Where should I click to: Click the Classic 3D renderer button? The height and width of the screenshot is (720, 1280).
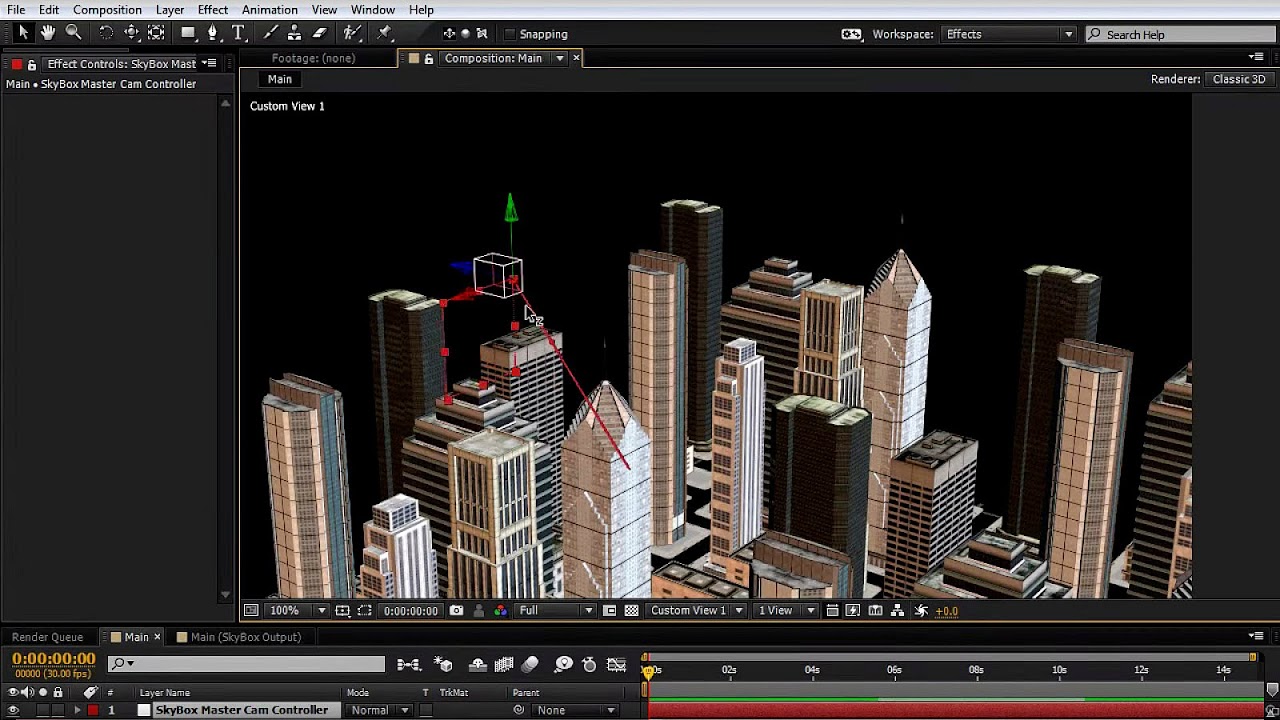1238,79
